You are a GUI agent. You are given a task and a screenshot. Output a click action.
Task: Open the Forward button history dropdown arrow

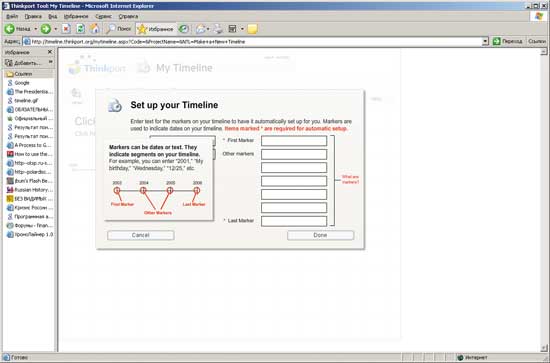(55, 29)
